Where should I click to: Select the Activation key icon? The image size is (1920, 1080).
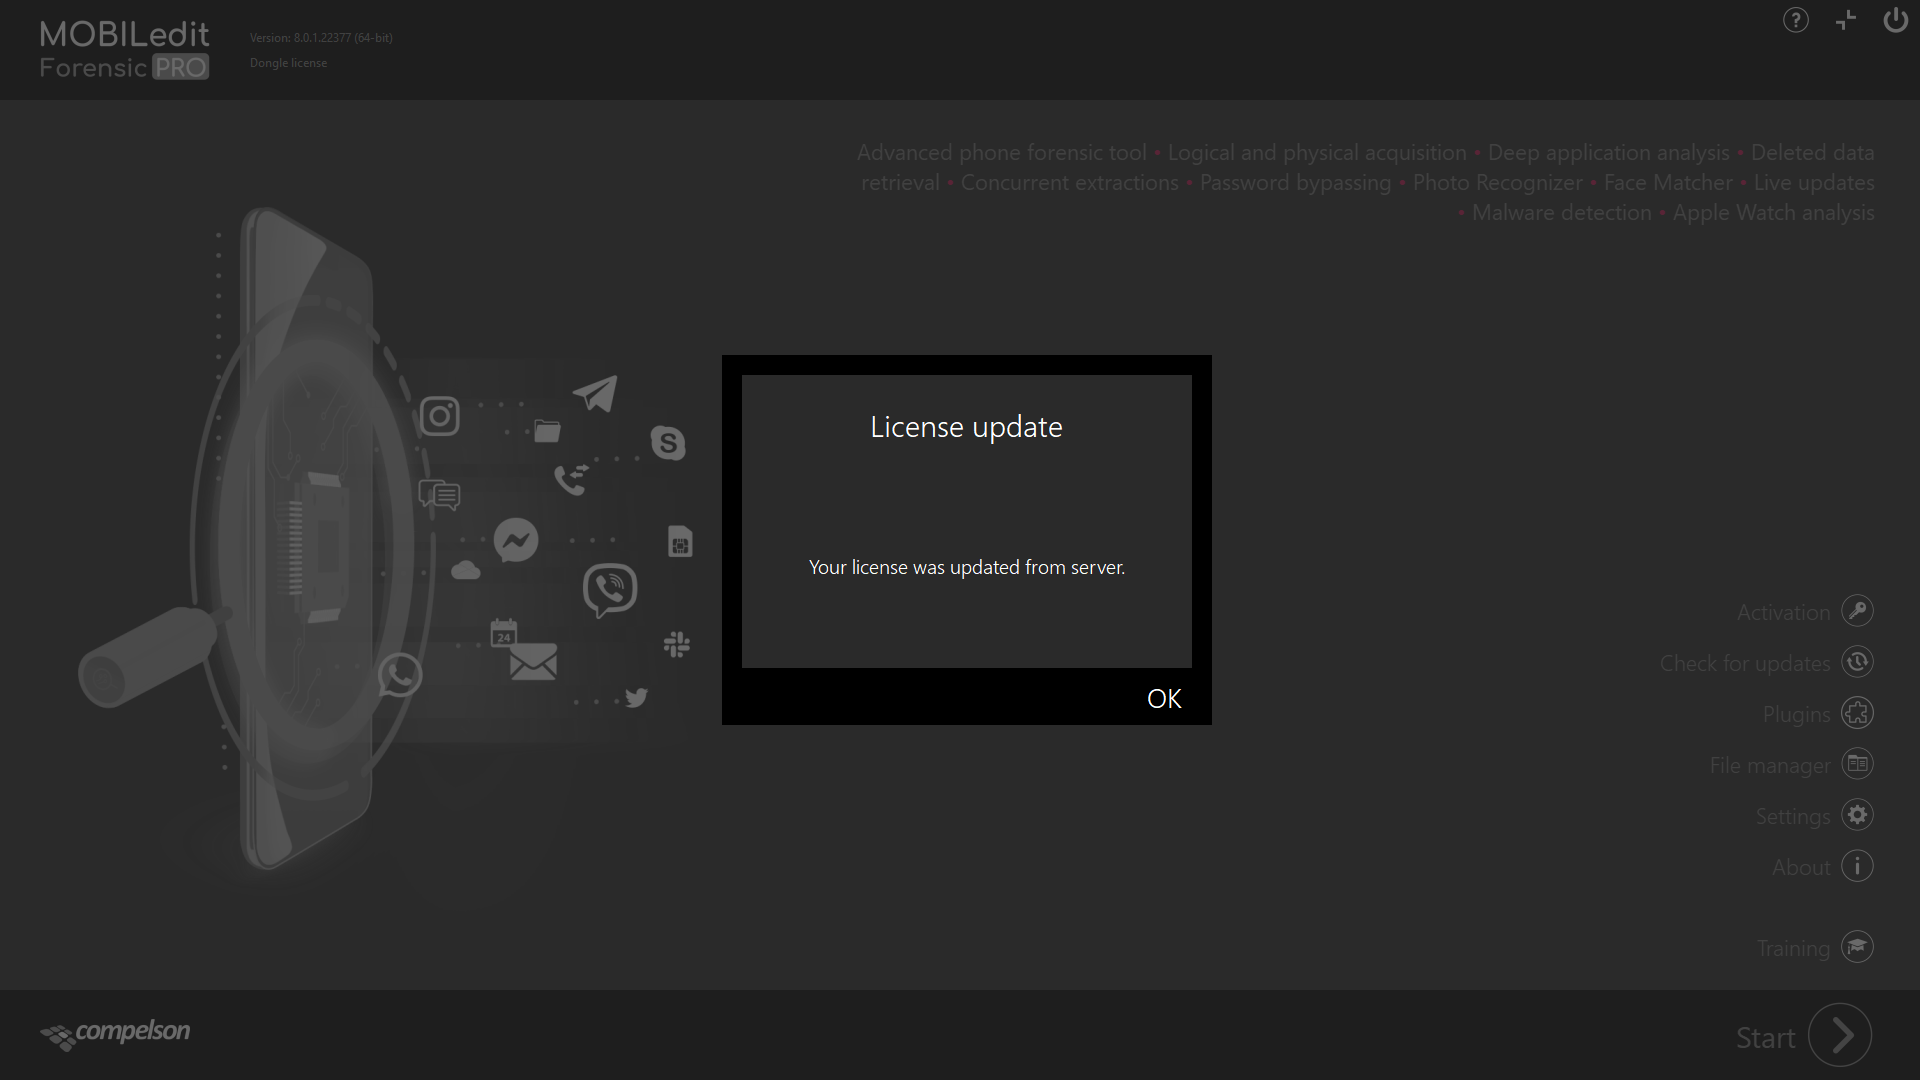coord(1856,611)
